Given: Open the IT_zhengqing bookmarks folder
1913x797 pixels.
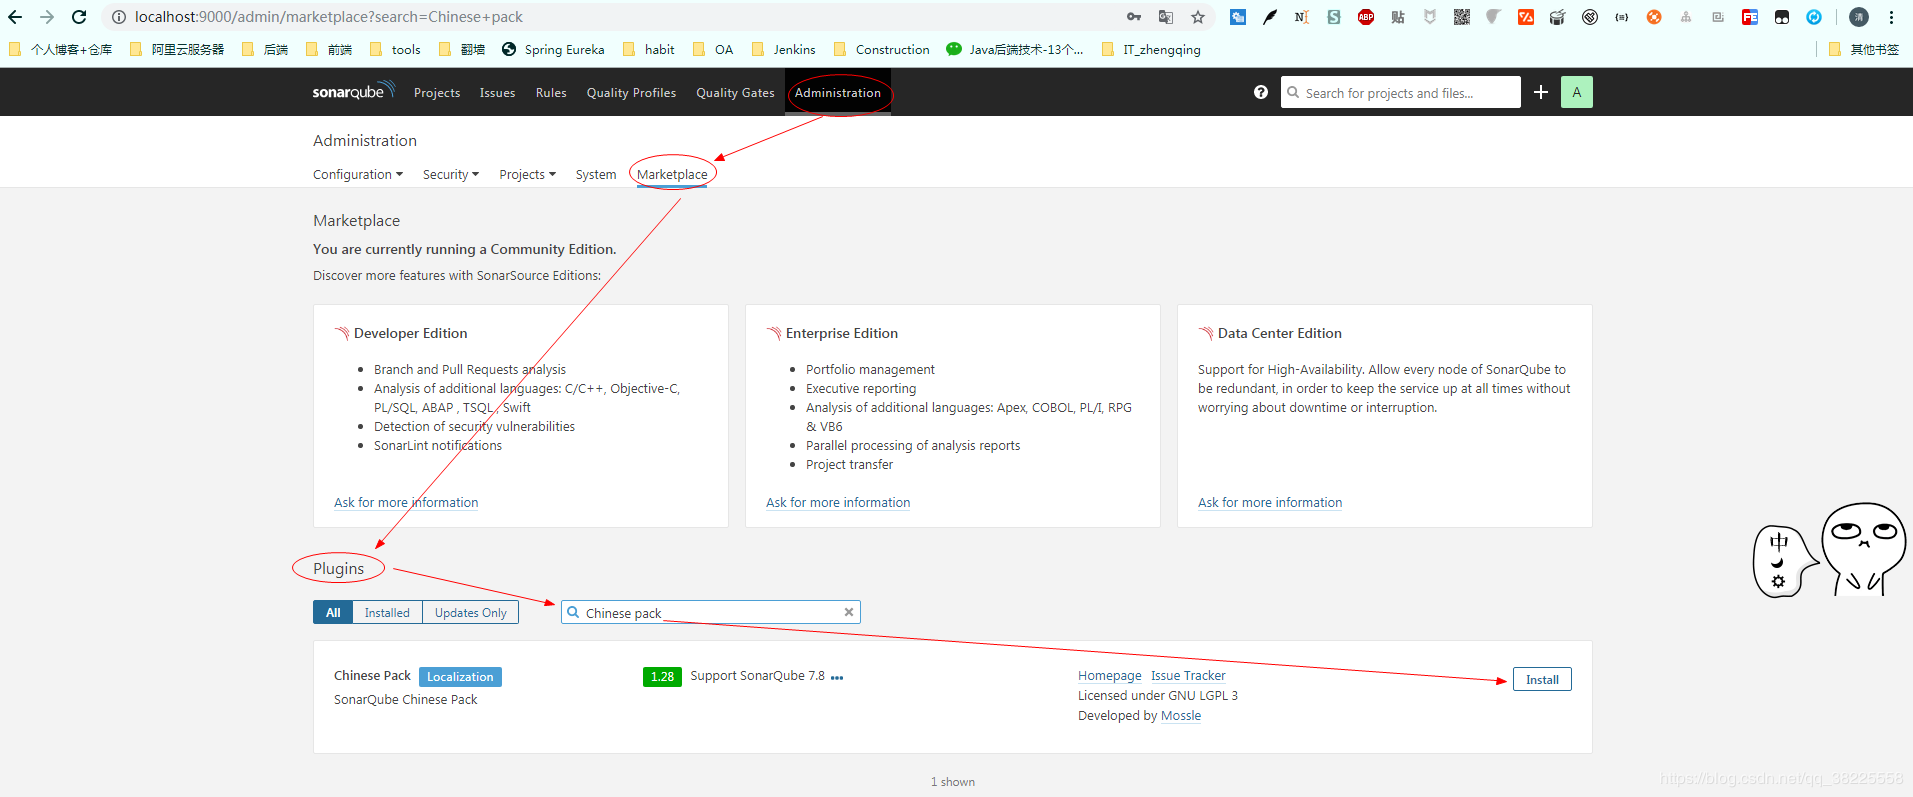Looking at the screenshot, I should point(1150,49).
